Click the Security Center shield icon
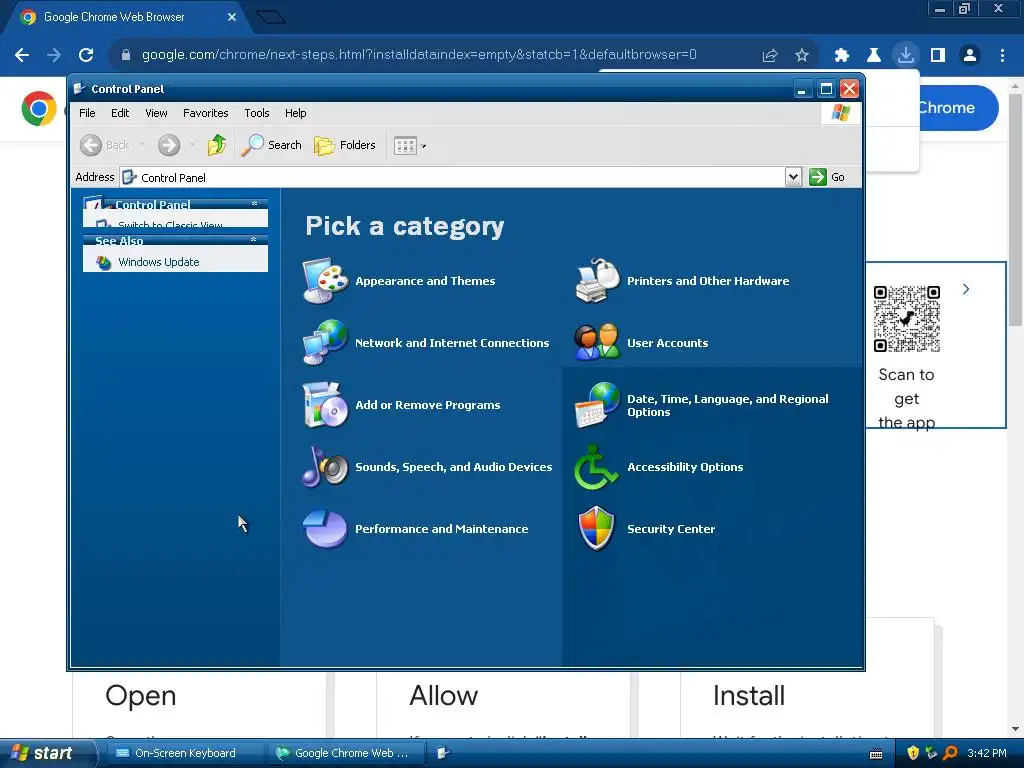Screen dimensions: 1024x768 point(597,529)
